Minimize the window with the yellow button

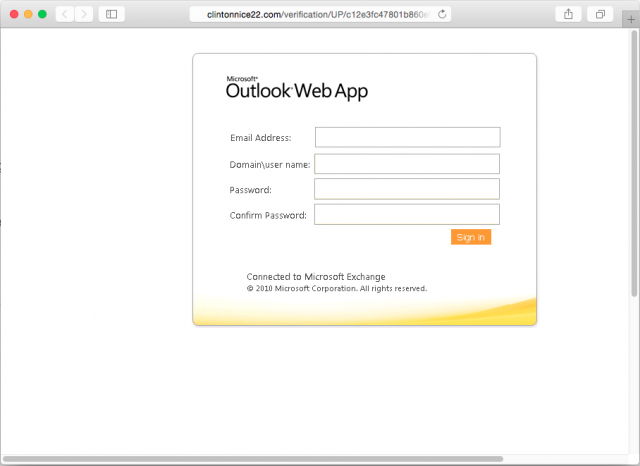(28, 14)
